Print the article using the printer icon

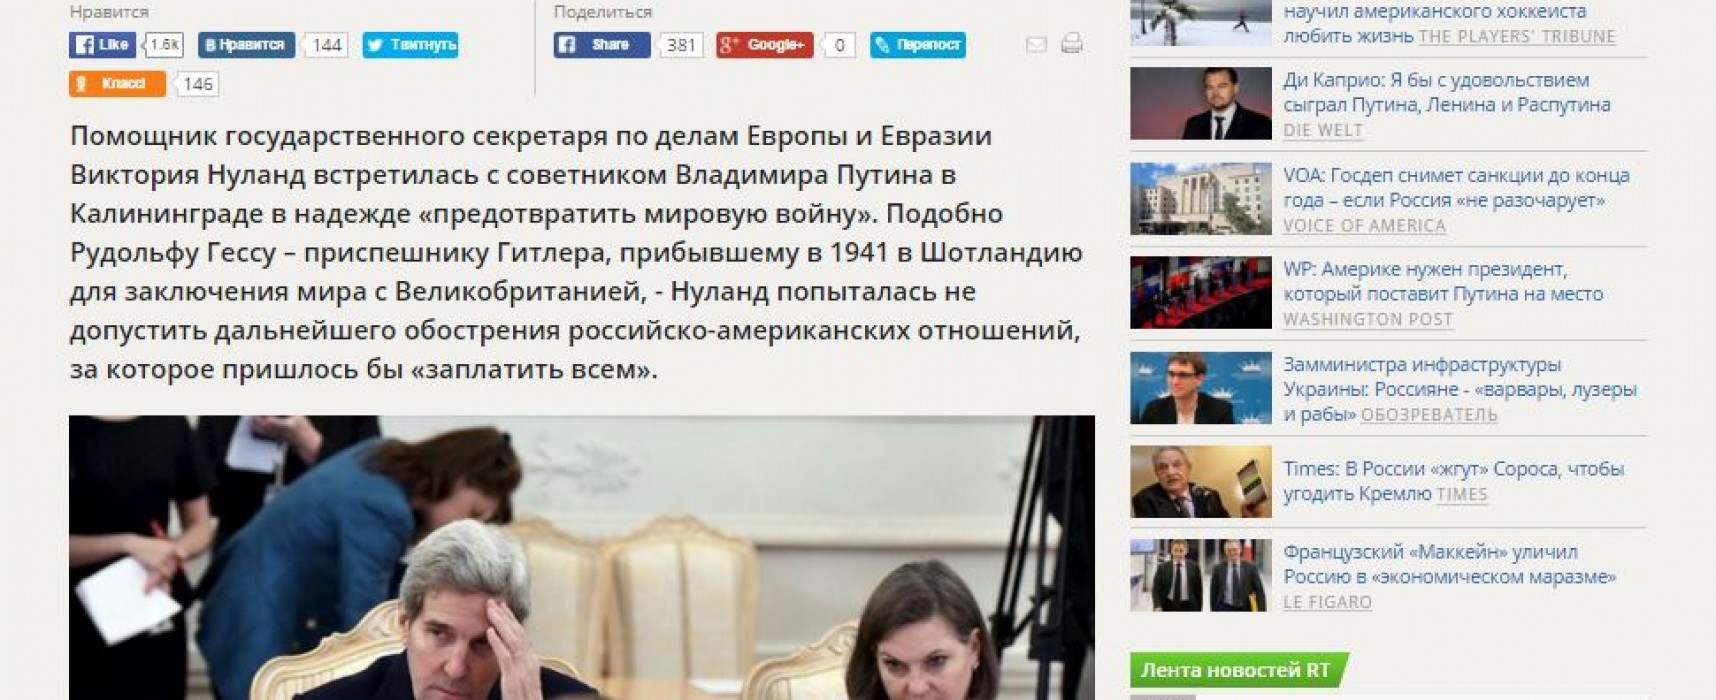[1072, 43]
